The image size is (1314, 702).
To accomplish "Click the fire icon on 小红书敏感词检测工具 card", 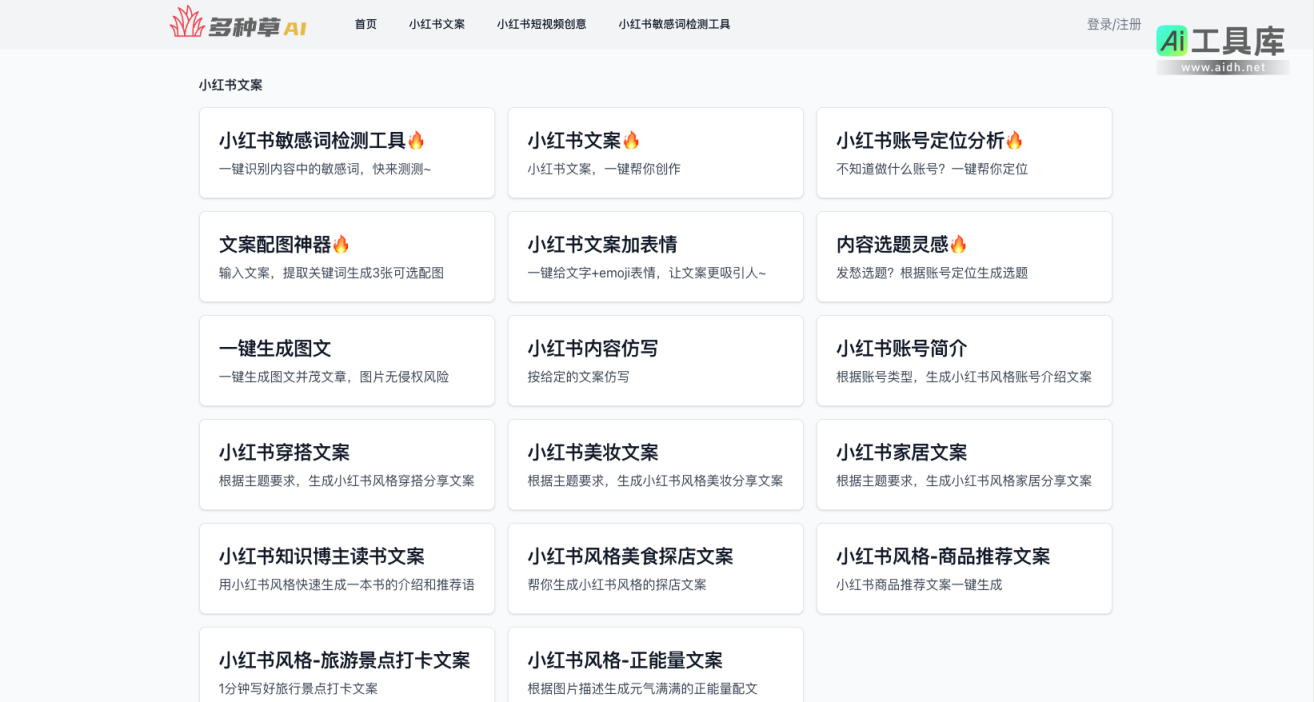I will coord(417,140).
